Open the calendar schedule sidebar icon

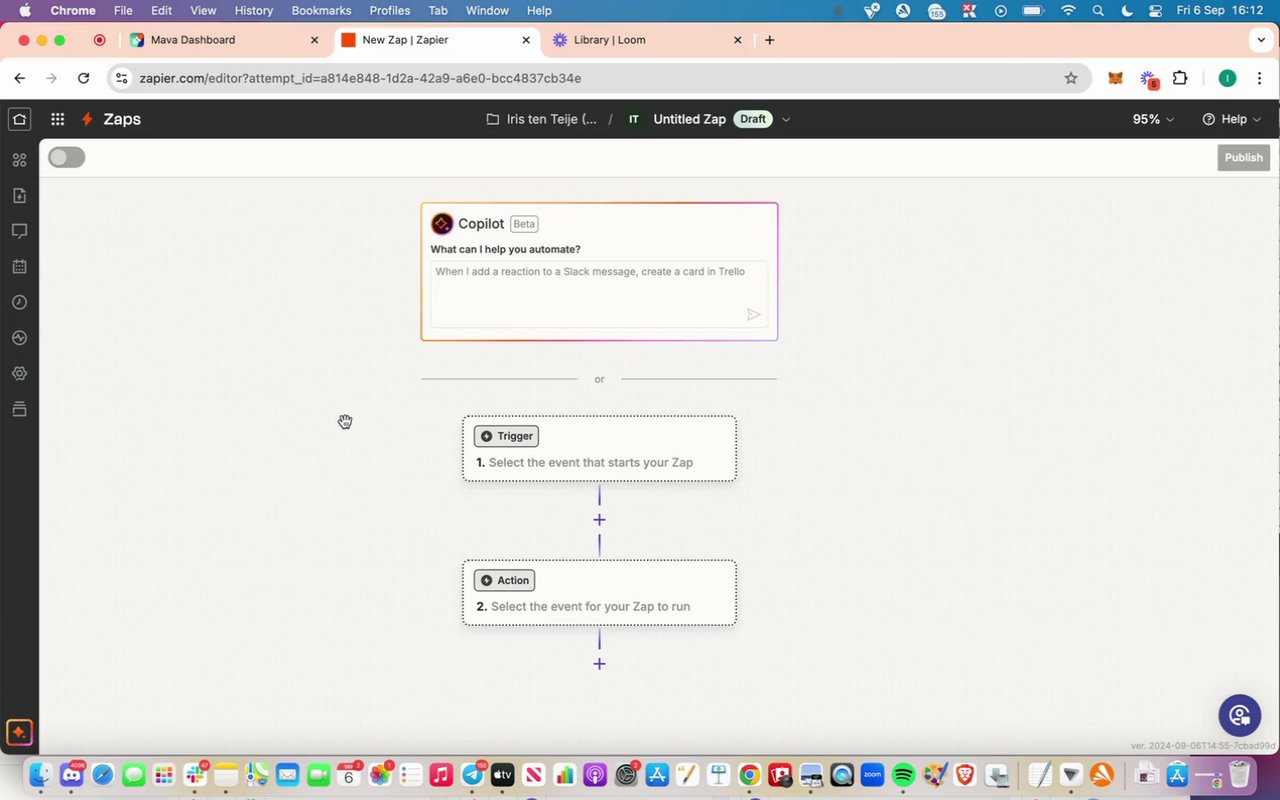(x=19, y=267)
